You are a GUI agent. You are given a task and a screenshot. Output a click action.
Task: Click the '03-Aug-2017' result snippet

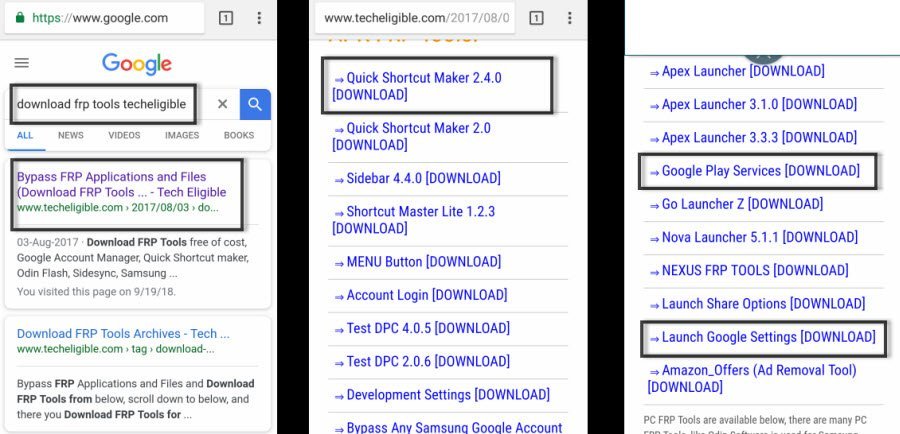point(134,258)
